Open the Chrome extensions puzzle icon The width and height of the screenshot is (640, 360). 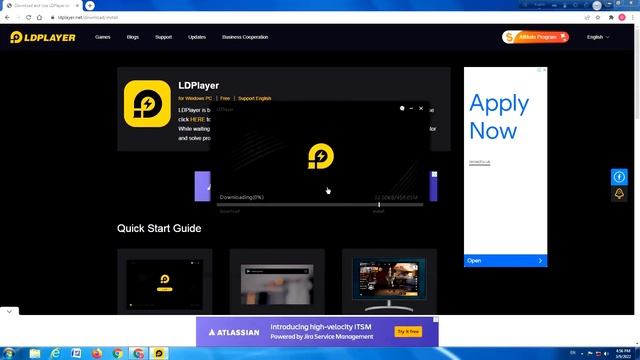tap(611, 18)
